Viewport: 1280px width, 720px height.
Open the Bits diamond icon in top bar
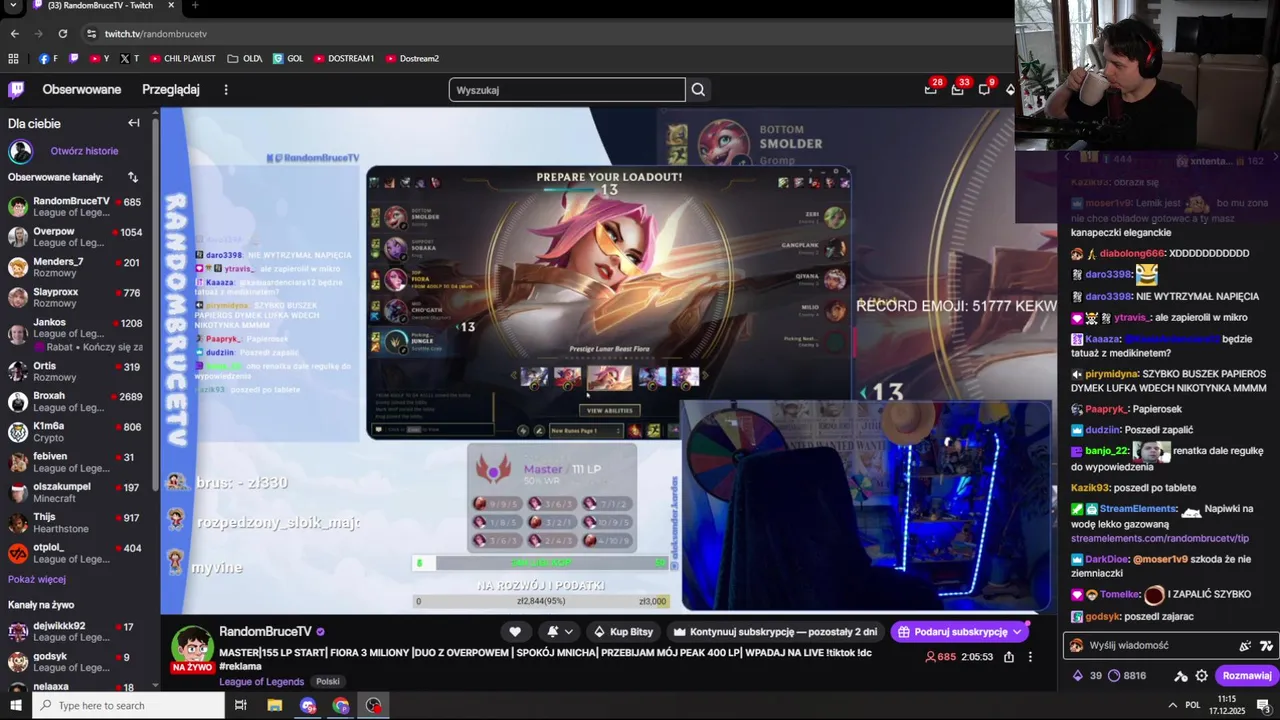[x=1010, y=89]
